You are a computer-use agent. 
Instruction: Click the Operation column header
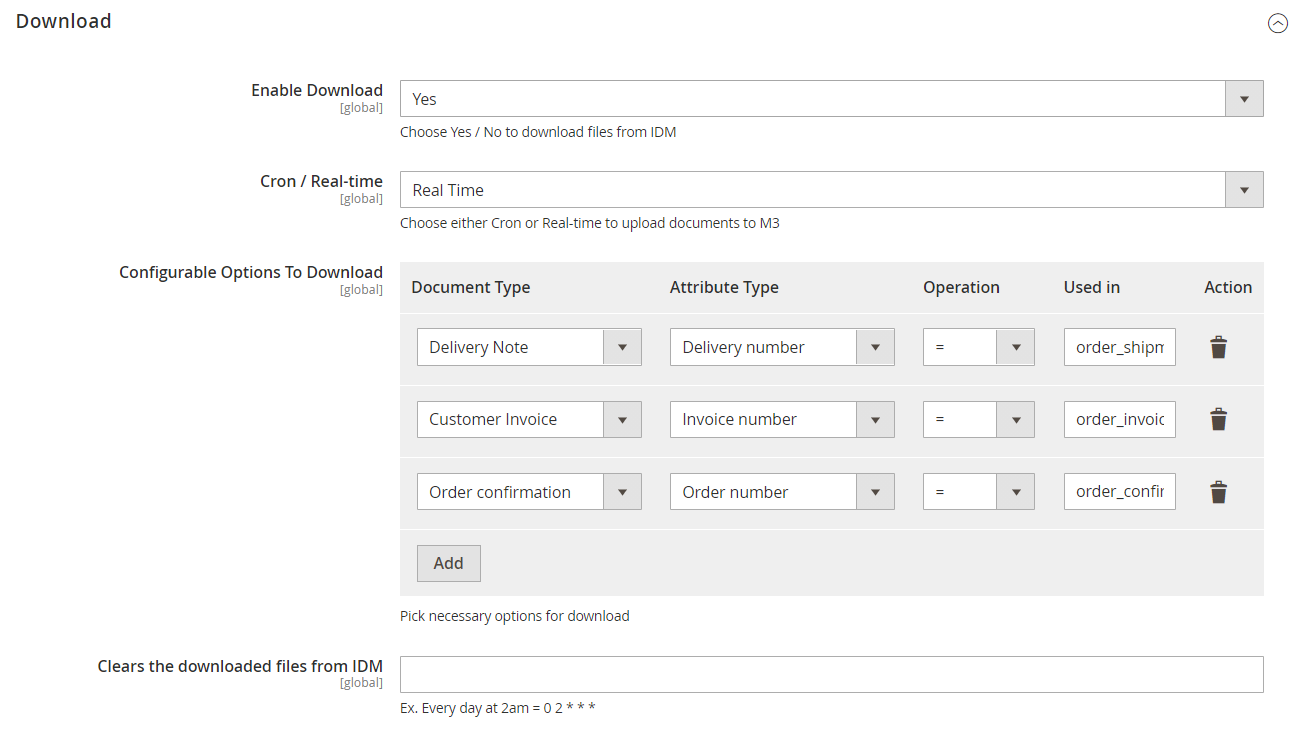pos(961,287)
